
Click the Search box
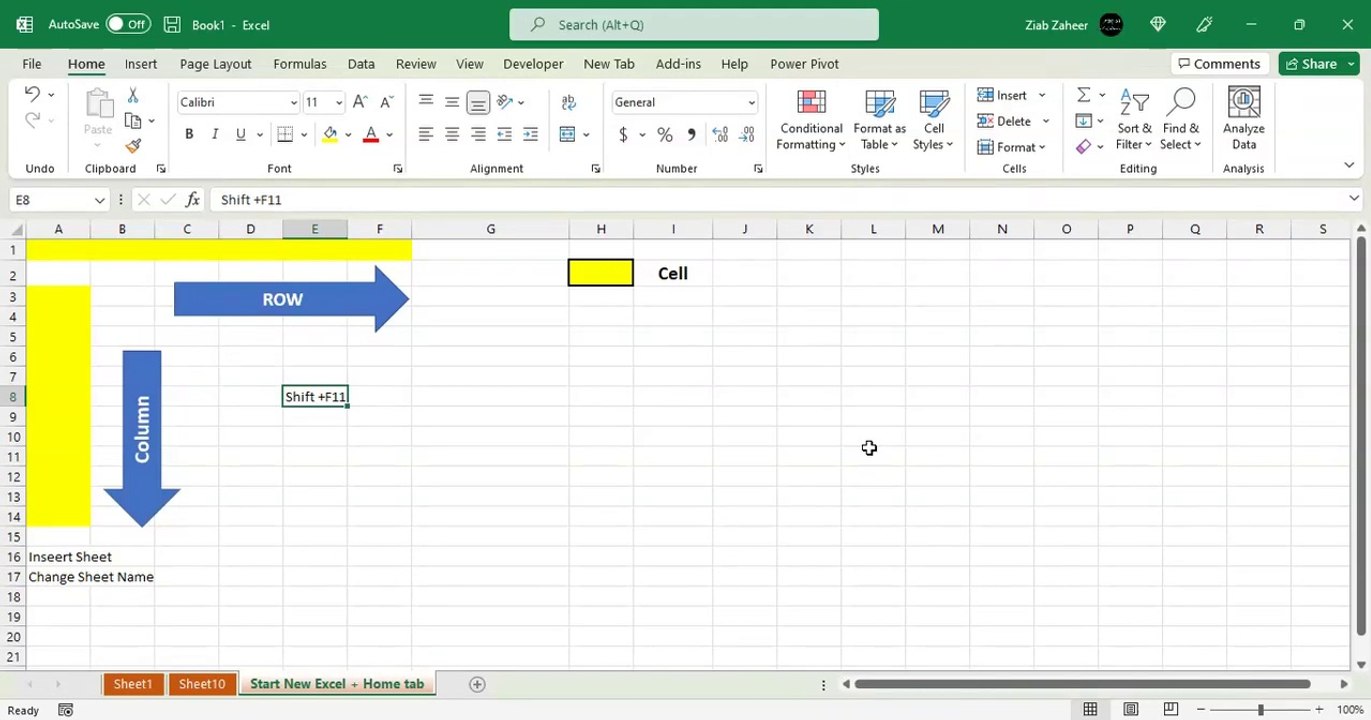694,24
